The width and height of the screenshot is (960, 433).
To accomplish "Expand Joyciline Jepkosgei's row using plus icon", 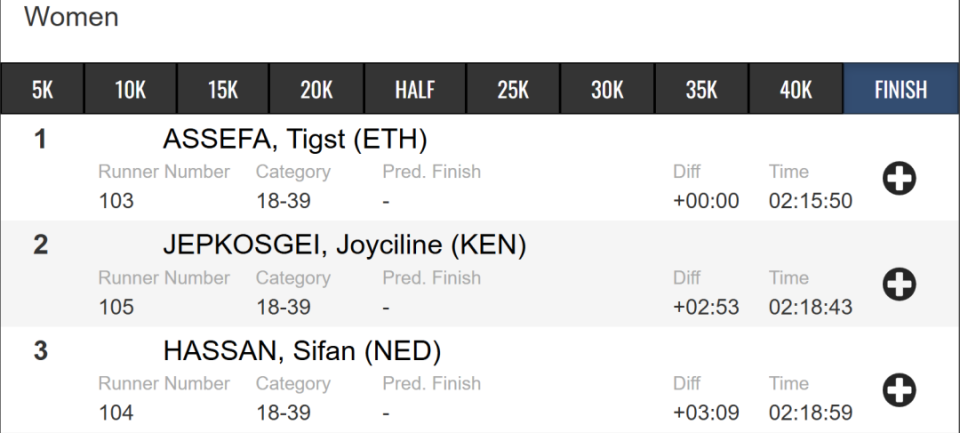I will tap(899, 284).
